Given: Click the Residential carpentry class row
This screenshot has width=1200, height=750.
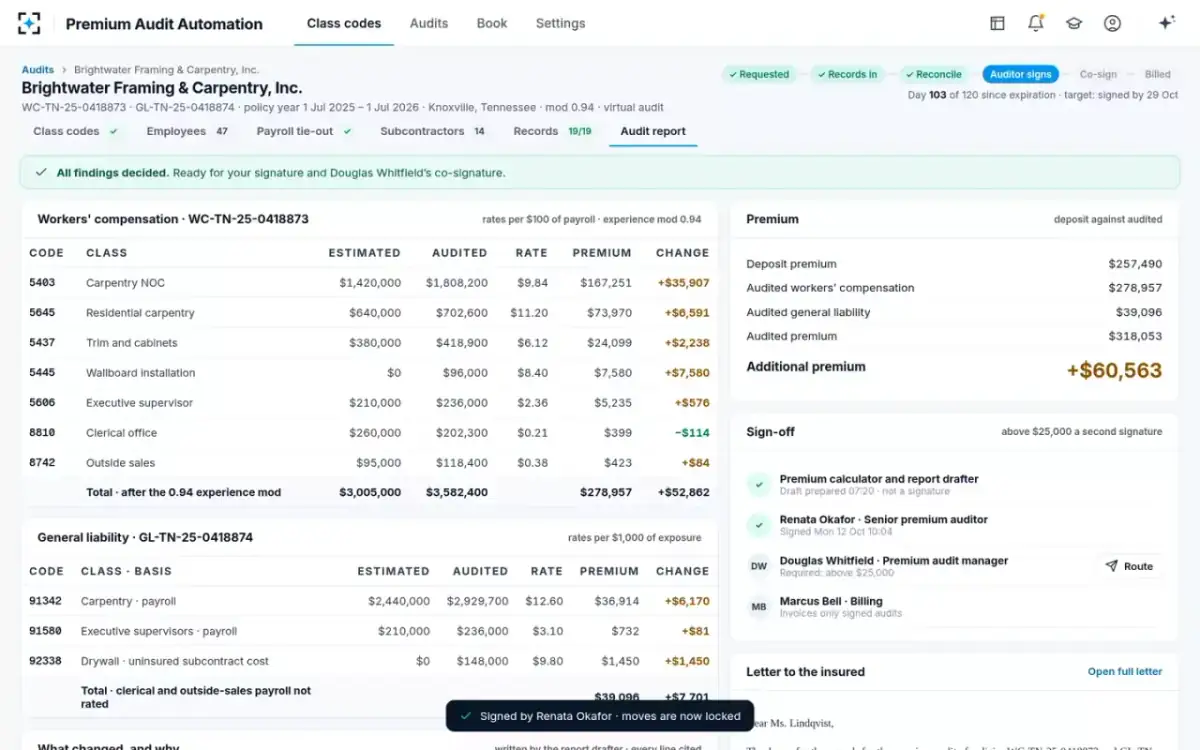Looking at the screenshot, I should coord(369,313).
